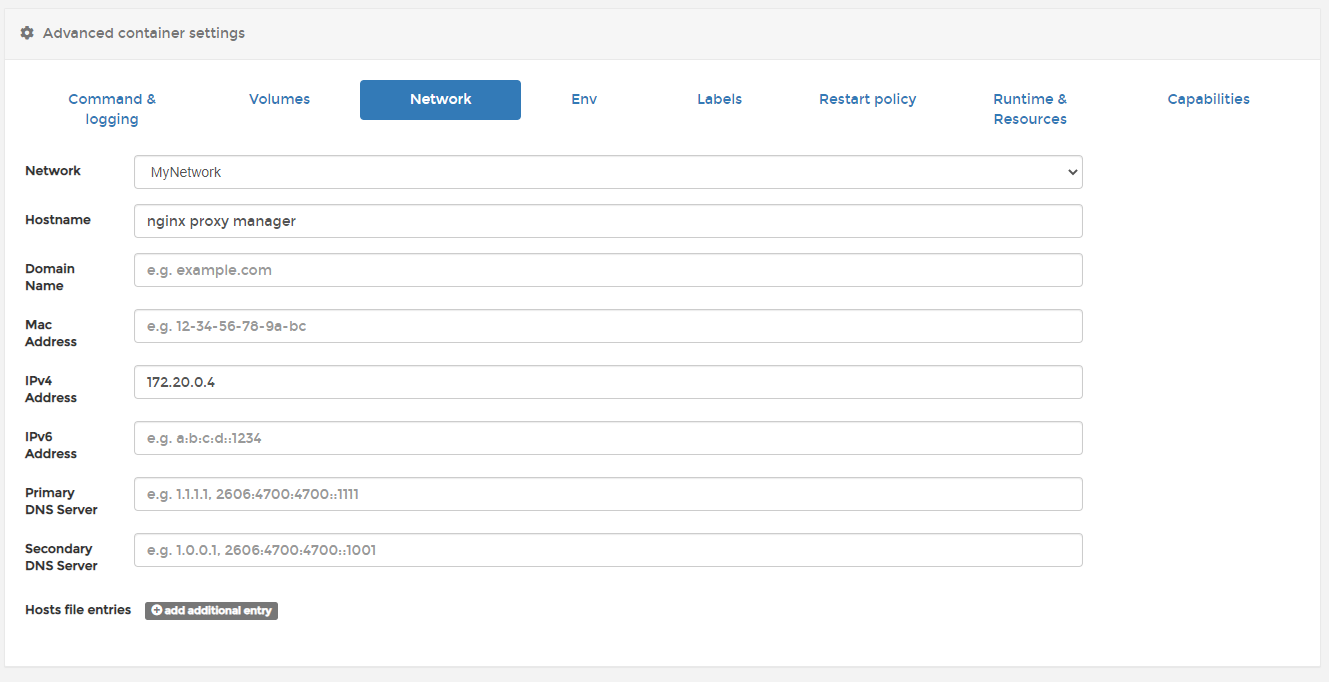Screen dimensions: 1329x682
Task: Open the Env tab
Action: point(584,99)
